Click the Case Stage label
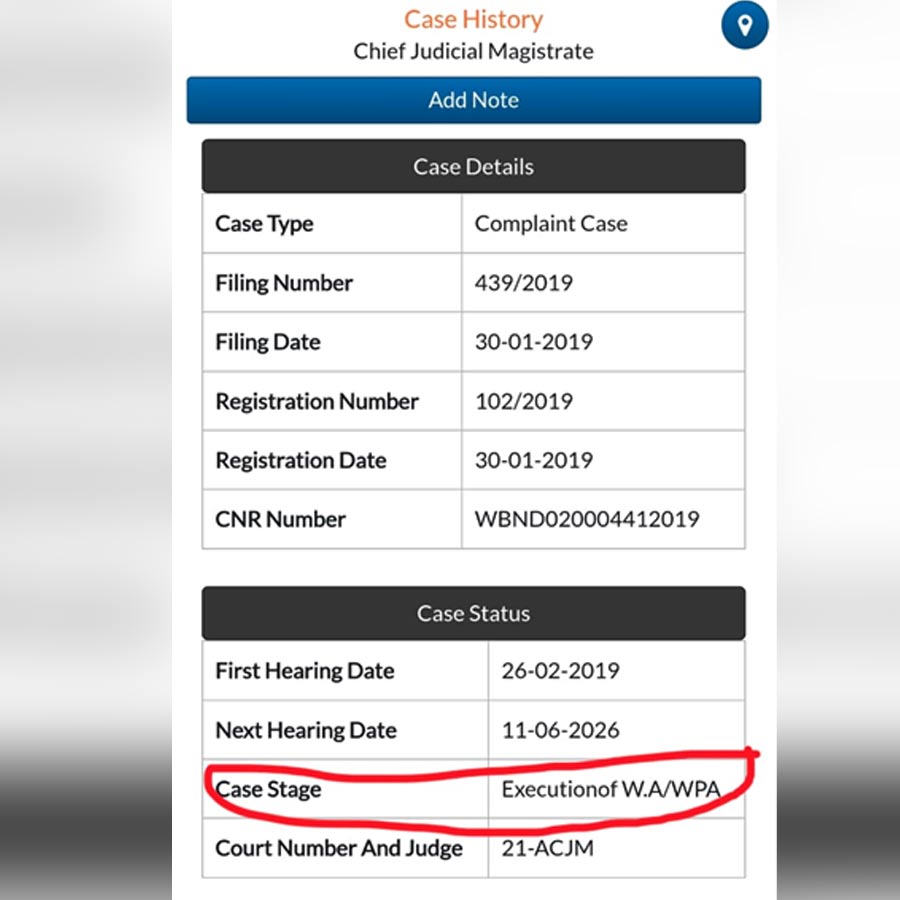This screenshot has width=900, height=900. (269, 789)
